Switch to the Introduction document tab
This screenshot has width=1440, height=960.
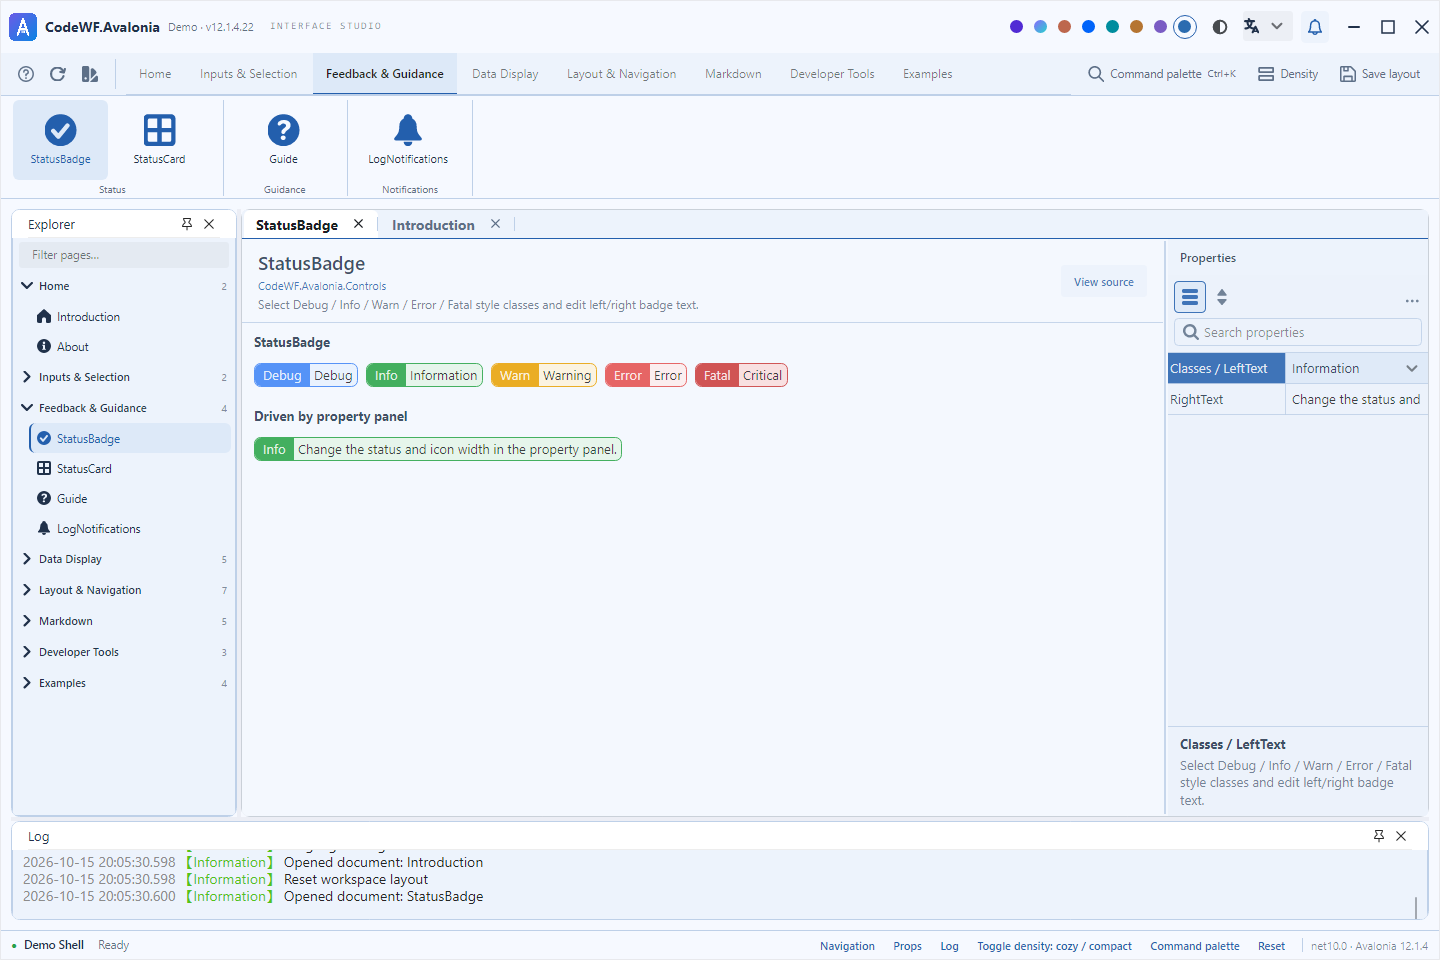pyautogui.click(x=433, y=225)
